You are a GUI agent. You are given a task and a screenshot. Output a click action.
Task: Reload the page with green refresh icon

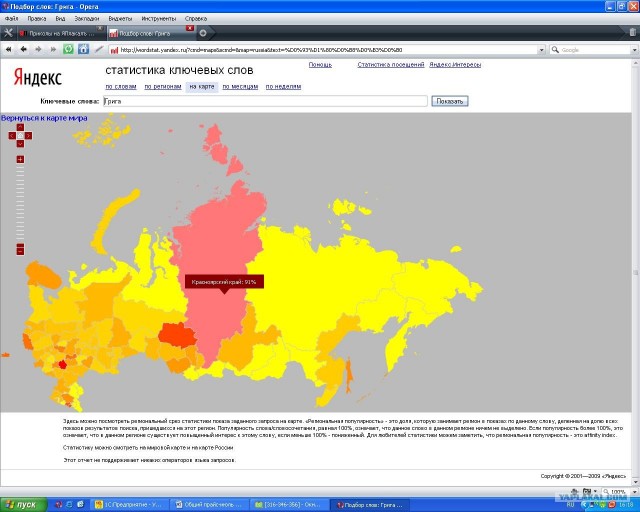coord(68,49)
